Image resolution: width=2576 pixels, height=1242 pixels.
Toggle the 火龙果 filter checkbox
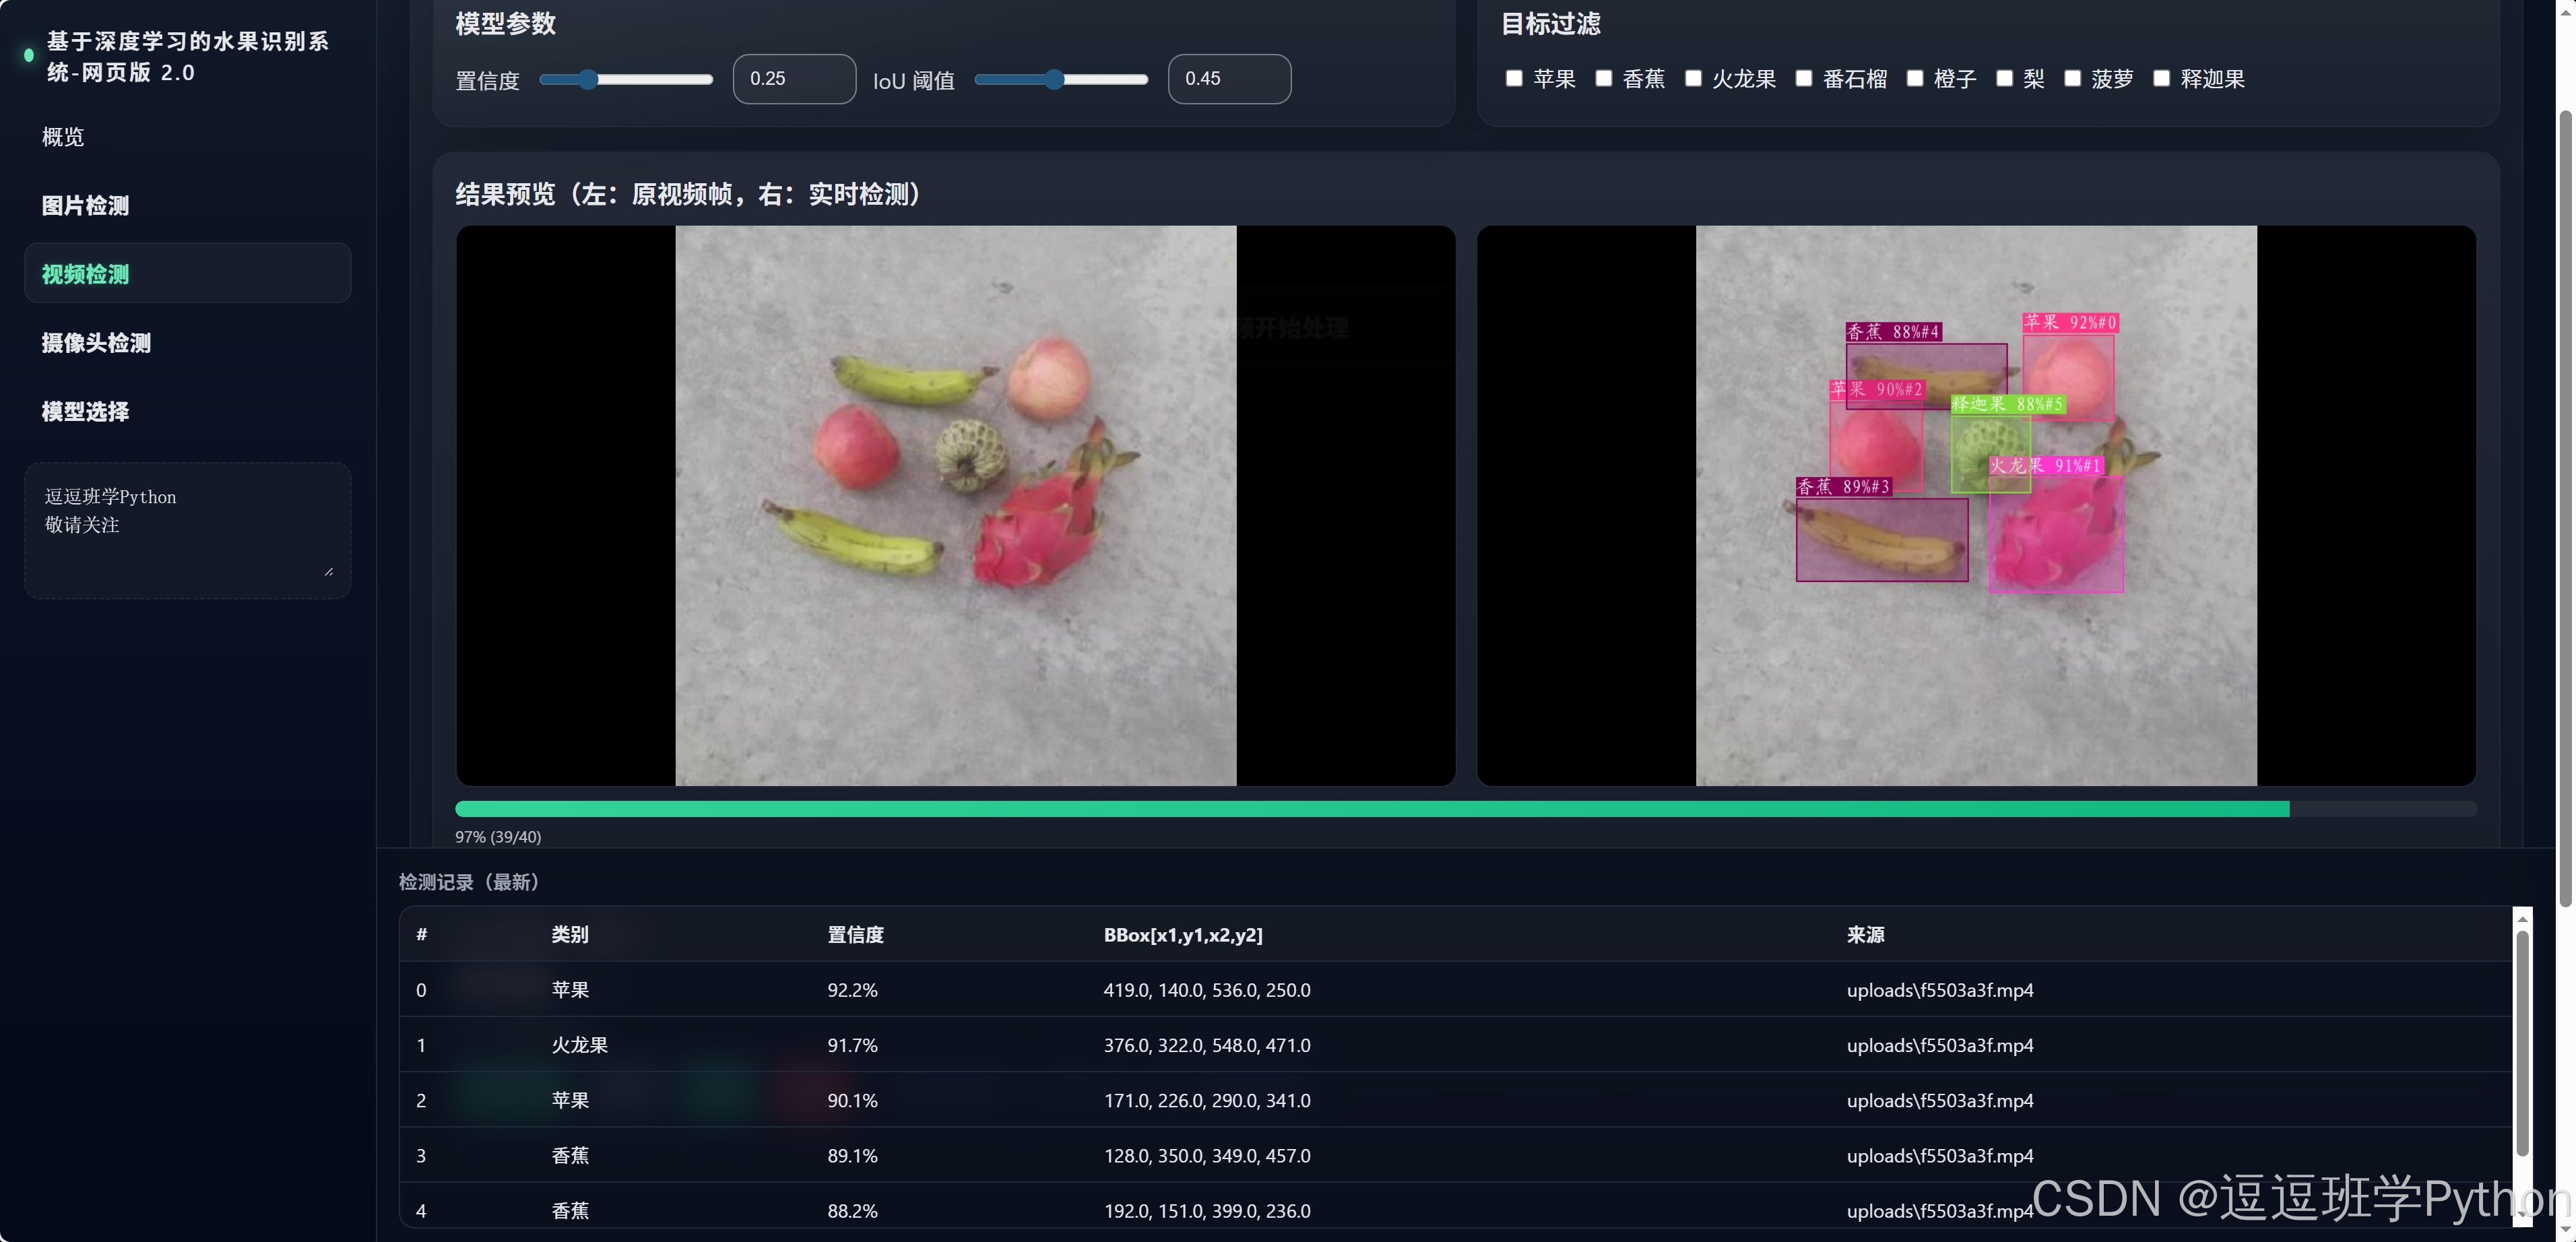(x=1693, y=78)
